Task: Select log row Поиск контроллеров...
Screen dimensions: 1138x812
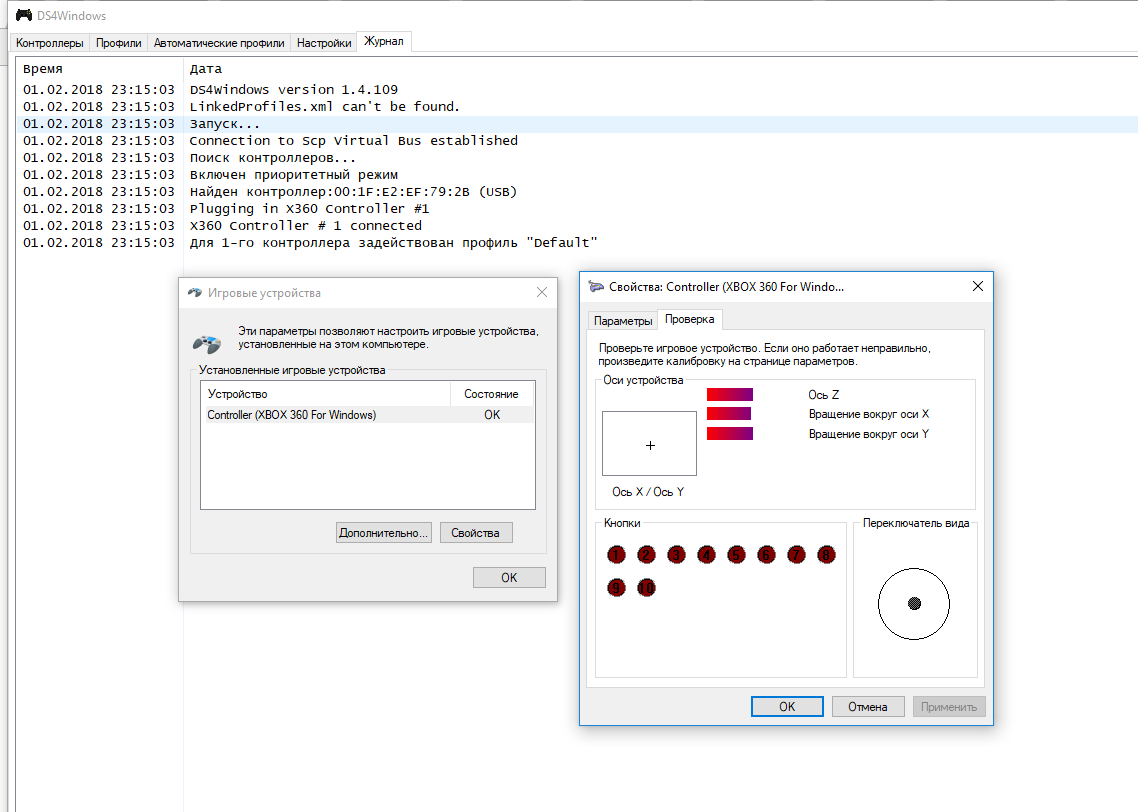Action: [577, 157]
